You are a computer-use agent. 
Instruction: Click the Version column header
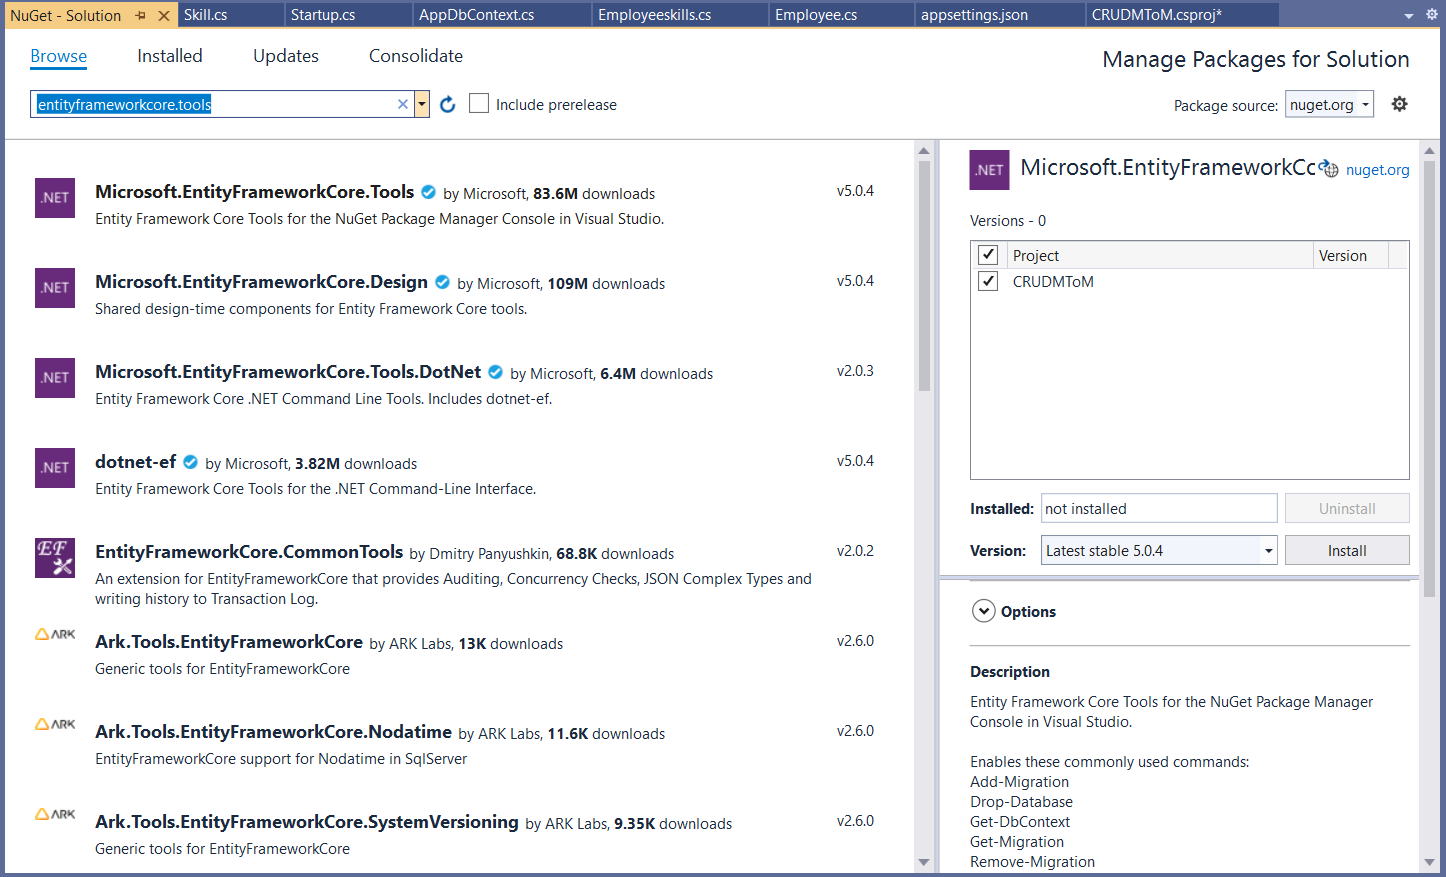click(x=1350, y=255)
